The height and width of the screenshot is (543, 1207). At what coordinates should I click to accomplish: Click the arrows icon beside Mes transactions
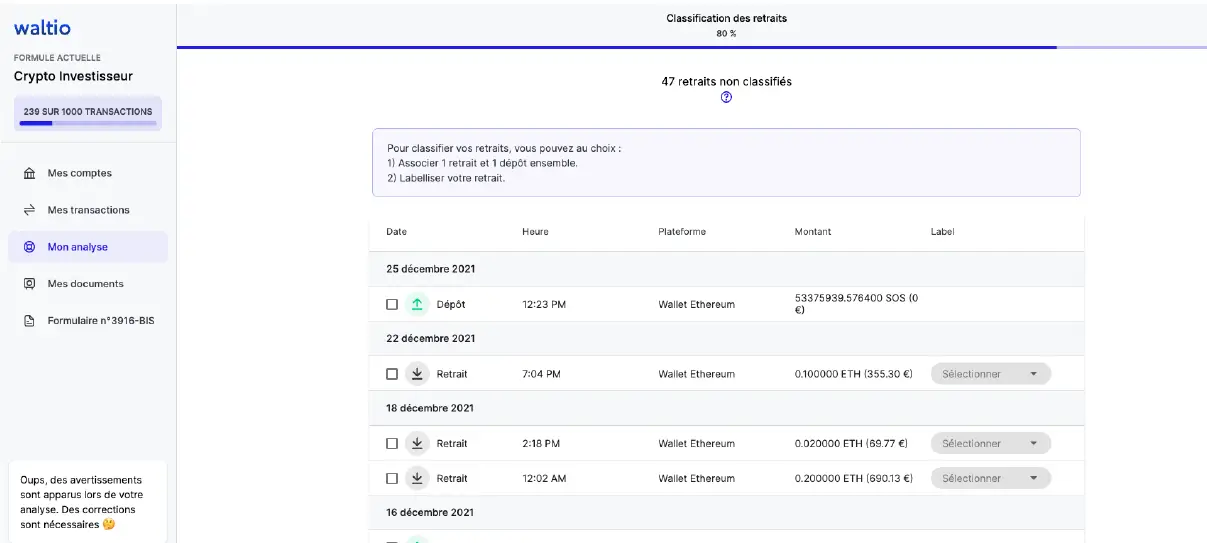tap(29, 211)
